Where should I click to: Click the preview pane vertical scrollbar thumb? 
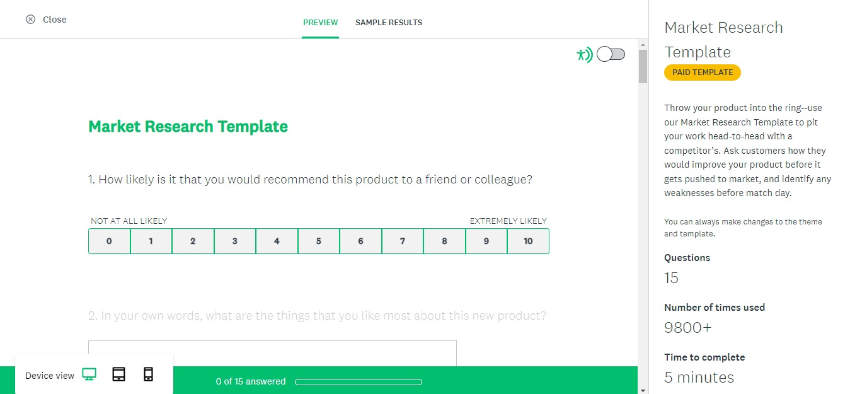[643, 66]
